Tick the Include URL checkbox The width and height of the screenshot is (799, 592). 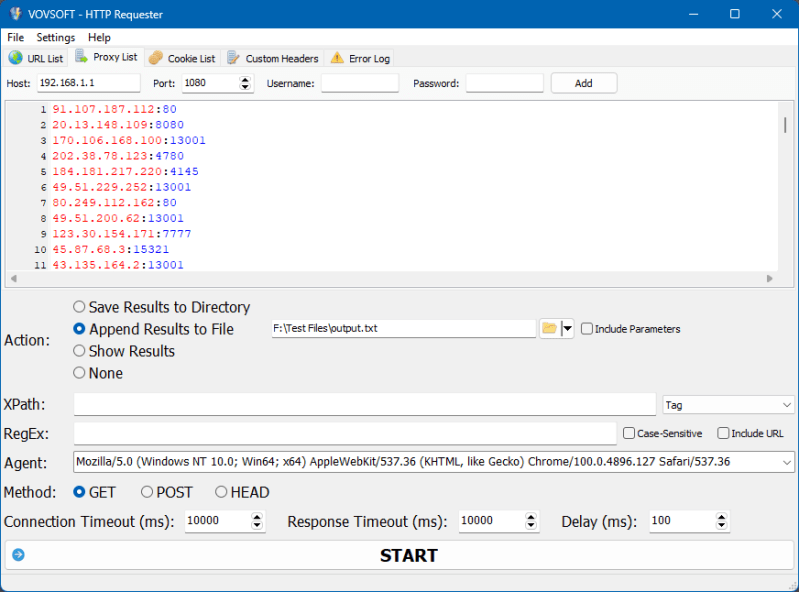723,433
